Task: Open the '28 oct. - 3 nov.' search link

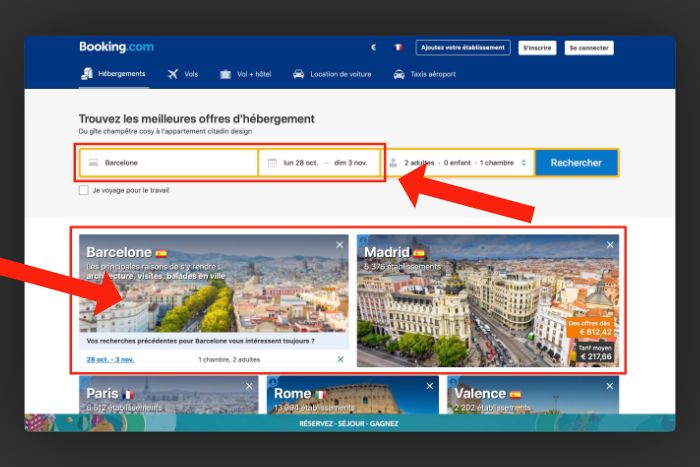Action: [110, 359]
